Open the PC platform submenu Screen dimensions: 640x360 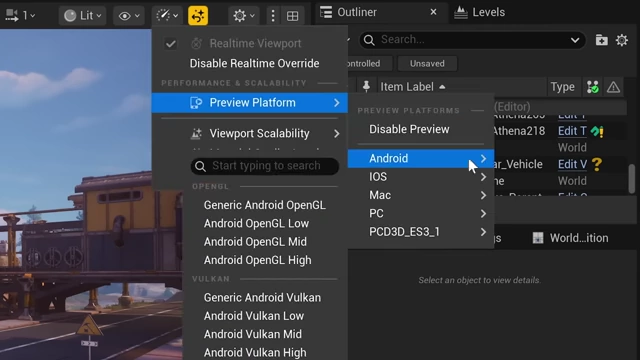click(x=421, y=213)
